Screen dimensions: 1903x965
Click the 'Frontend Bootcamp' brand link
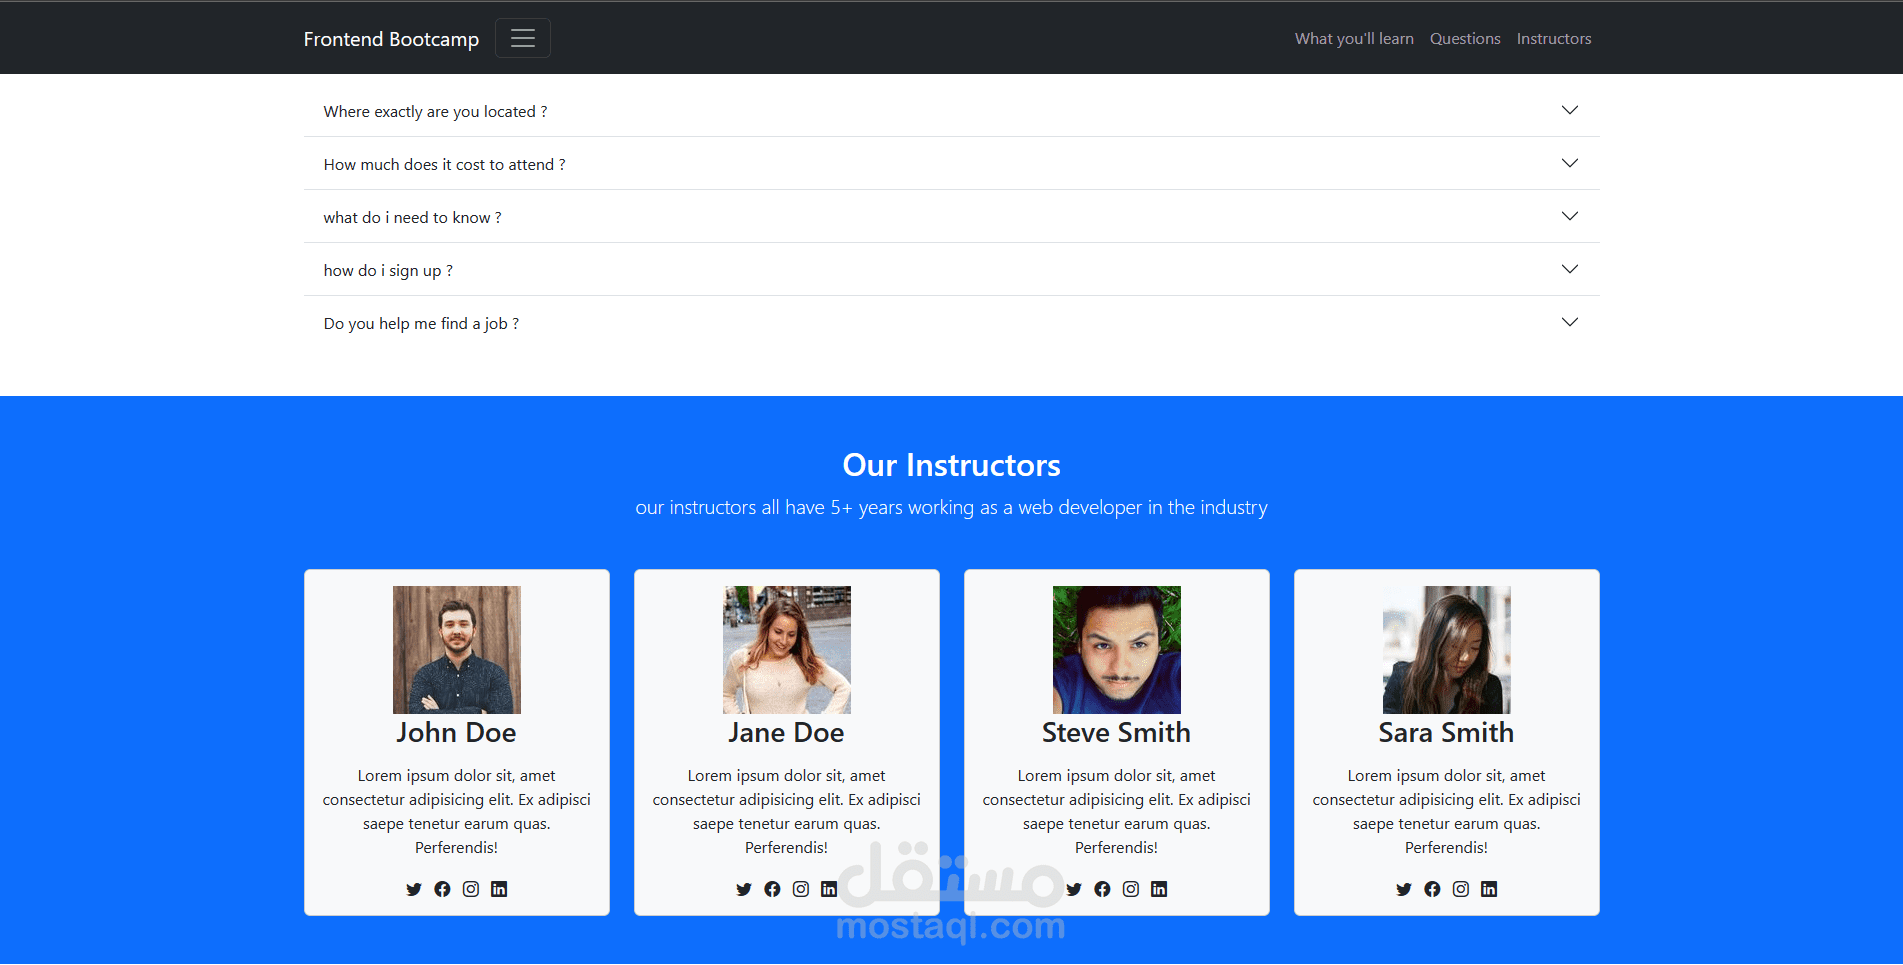coord(391,38)
